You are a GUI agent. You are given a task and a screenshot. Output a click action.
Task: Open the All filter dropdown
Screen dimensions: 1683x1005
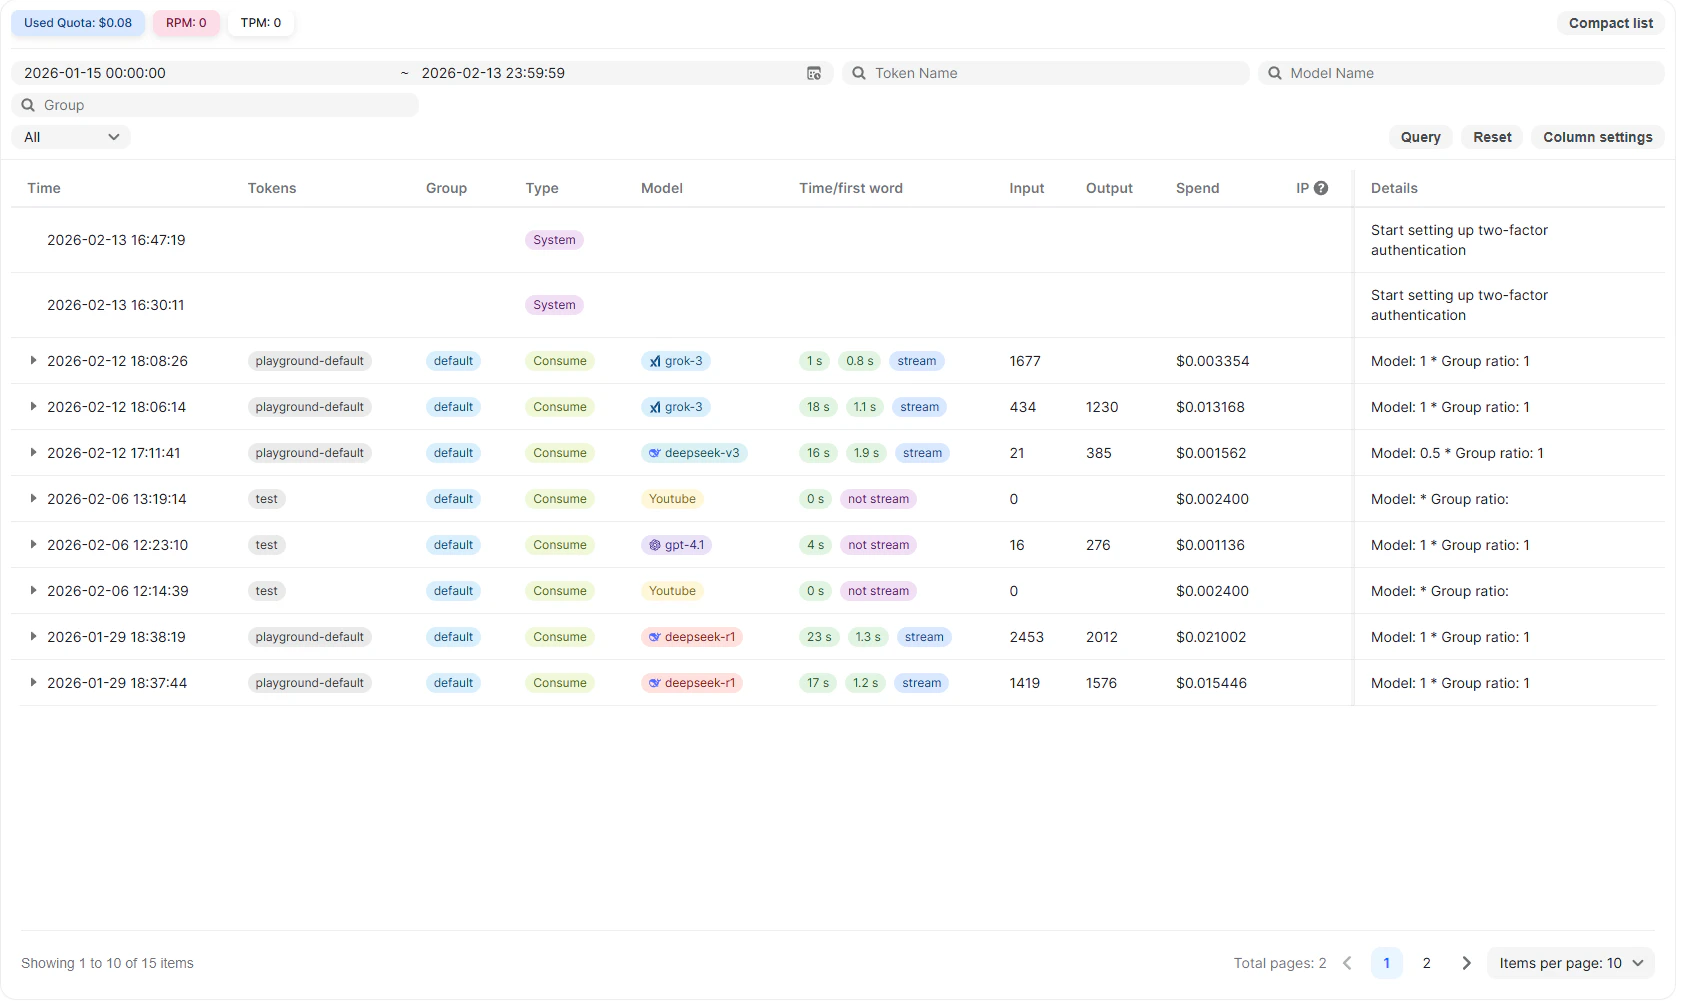coord(70,137)
